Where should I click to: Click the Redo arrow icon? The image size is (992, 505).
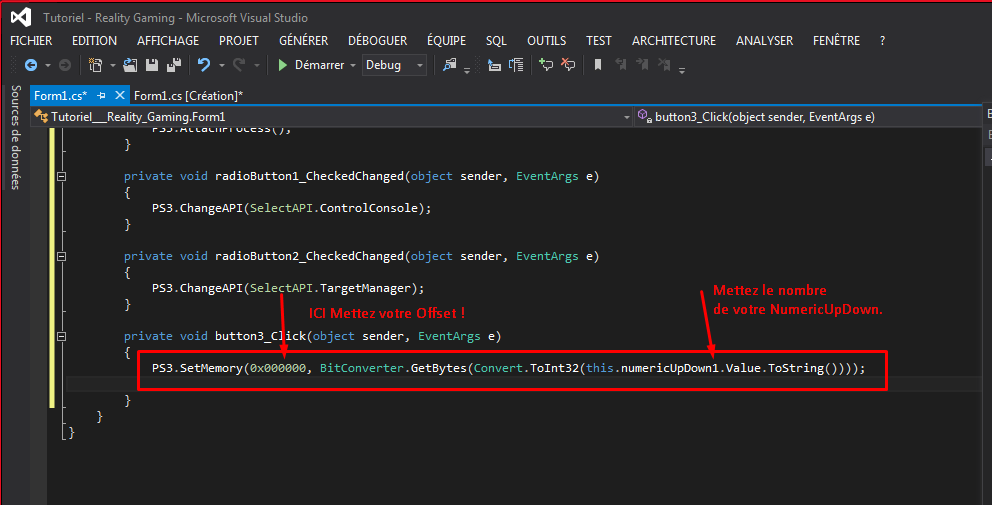click(x=239, y=65)
